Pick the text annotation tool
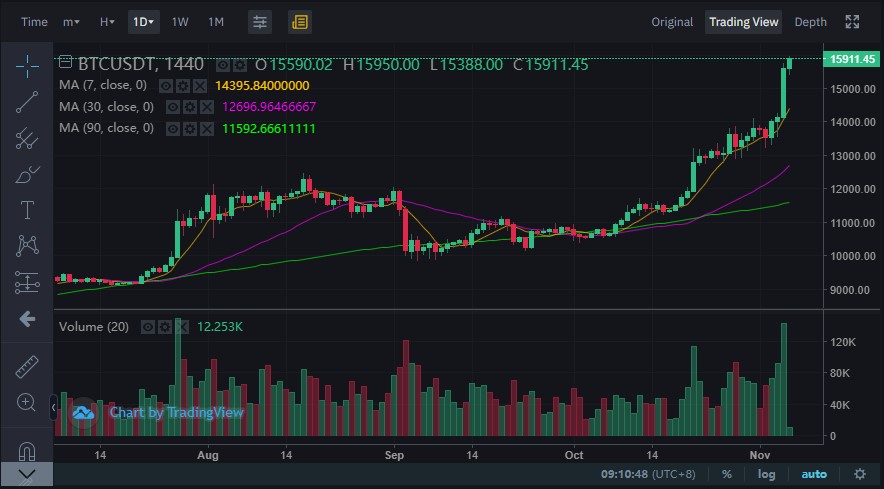The width and height of the screenshot is (884, 489). click(x=26, y=210)
